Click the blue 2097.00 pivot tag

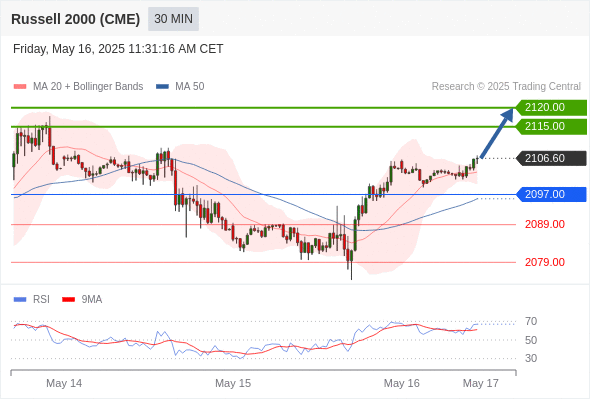tap(551, 195)
